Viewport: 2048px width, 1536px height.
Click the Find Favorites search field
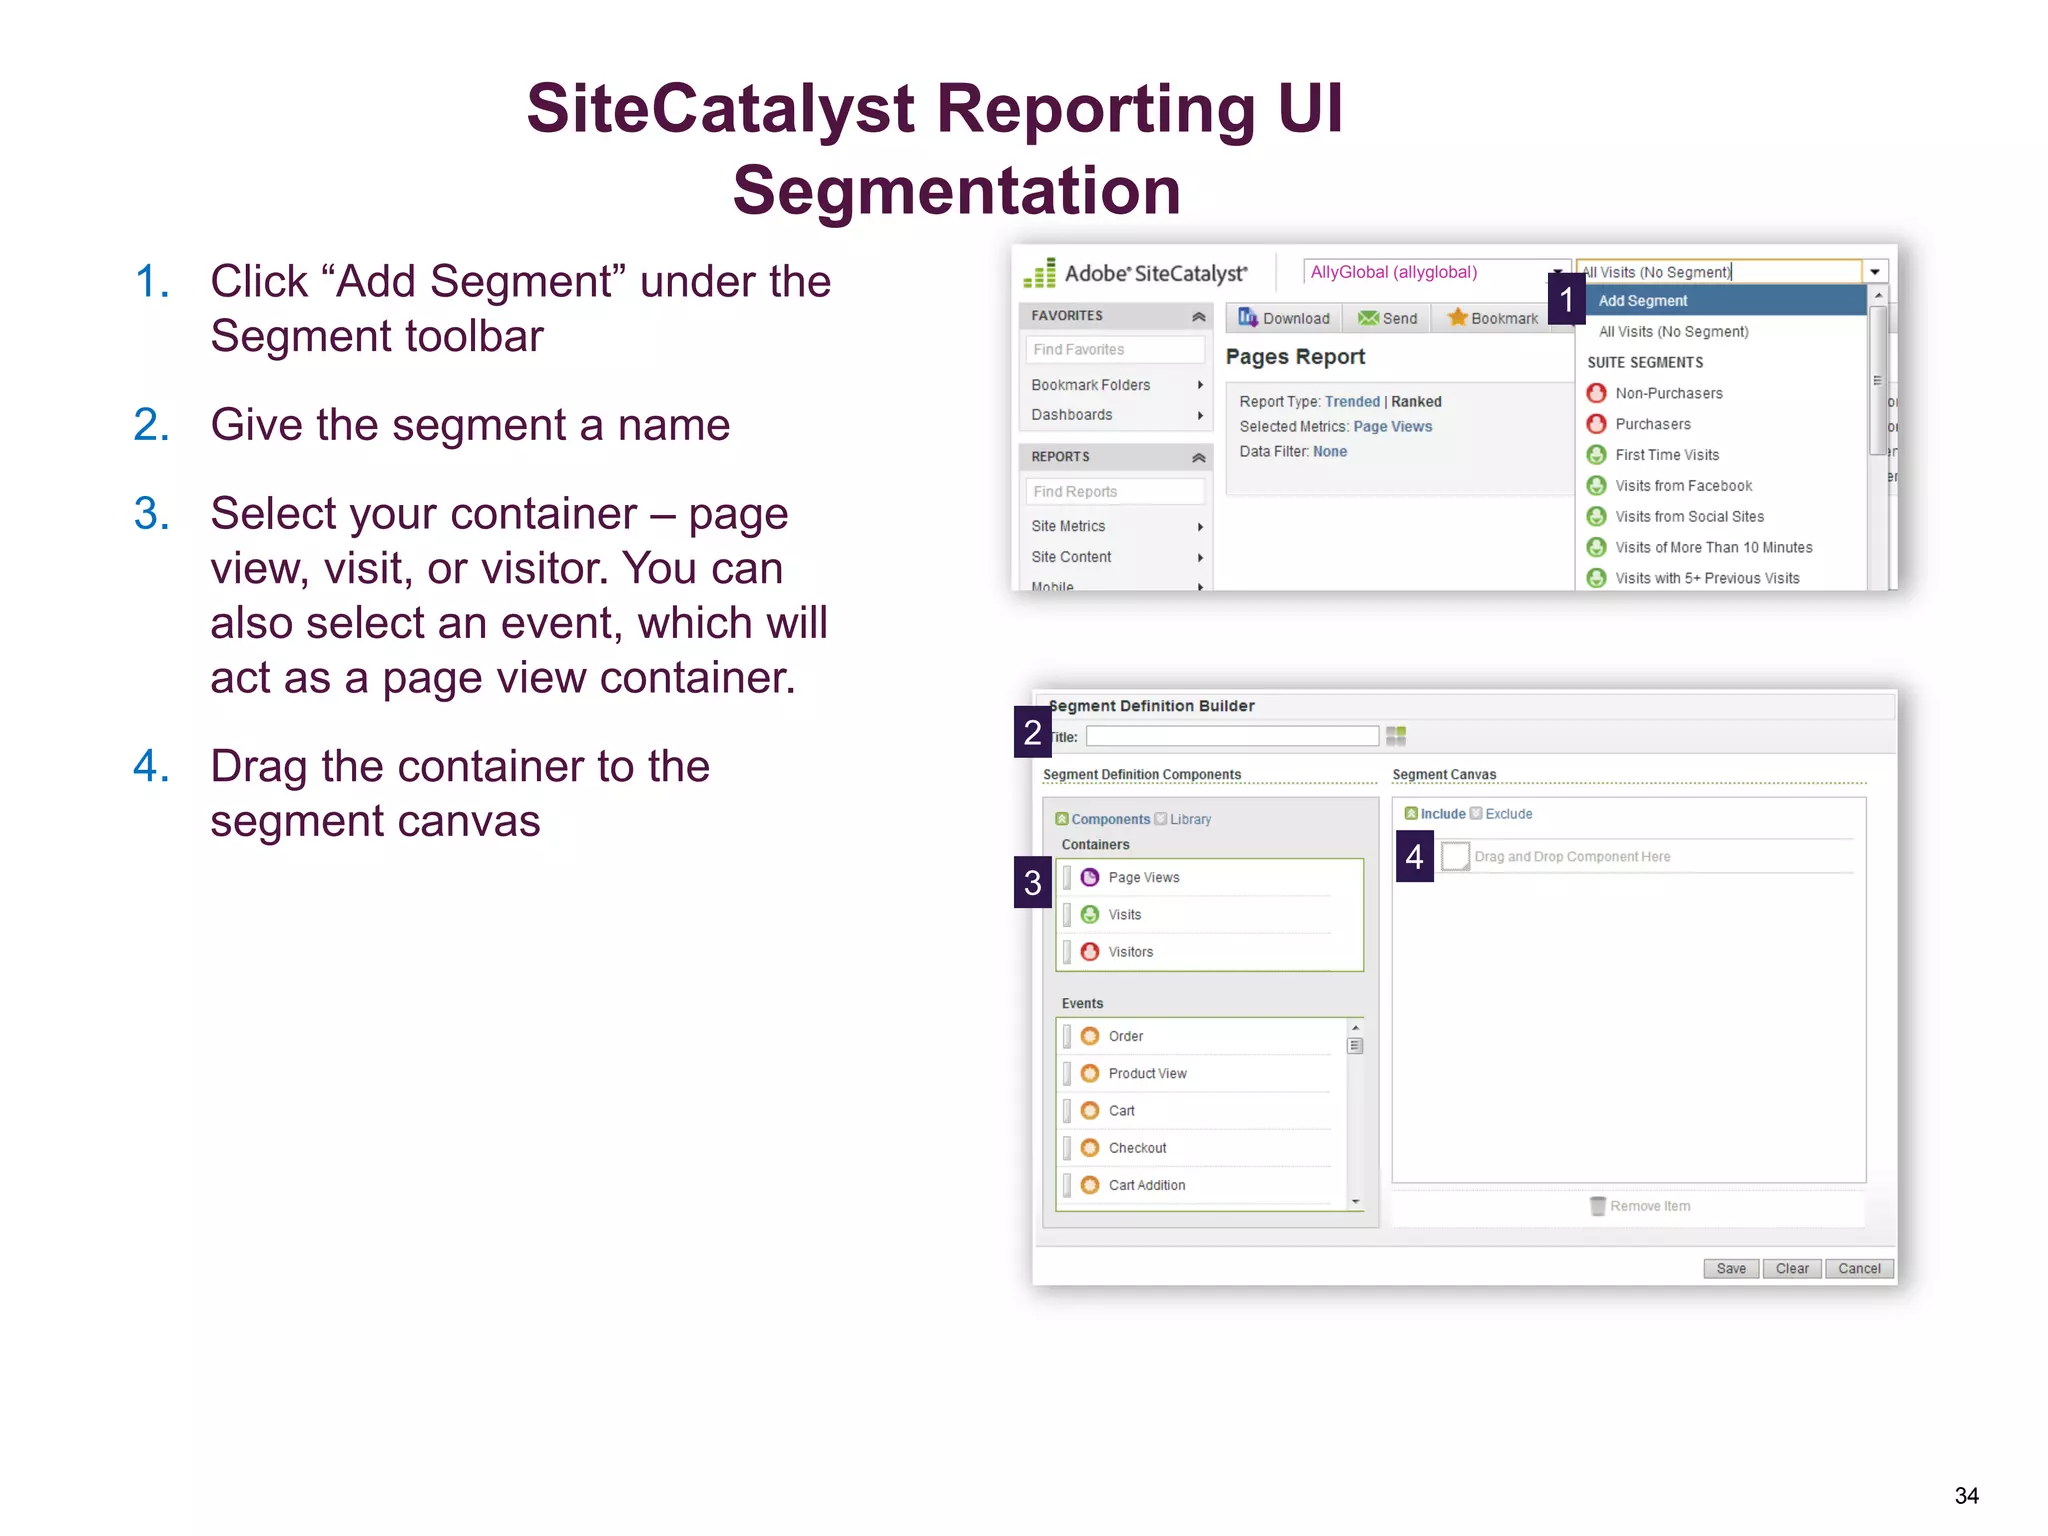pos(1115,349)
